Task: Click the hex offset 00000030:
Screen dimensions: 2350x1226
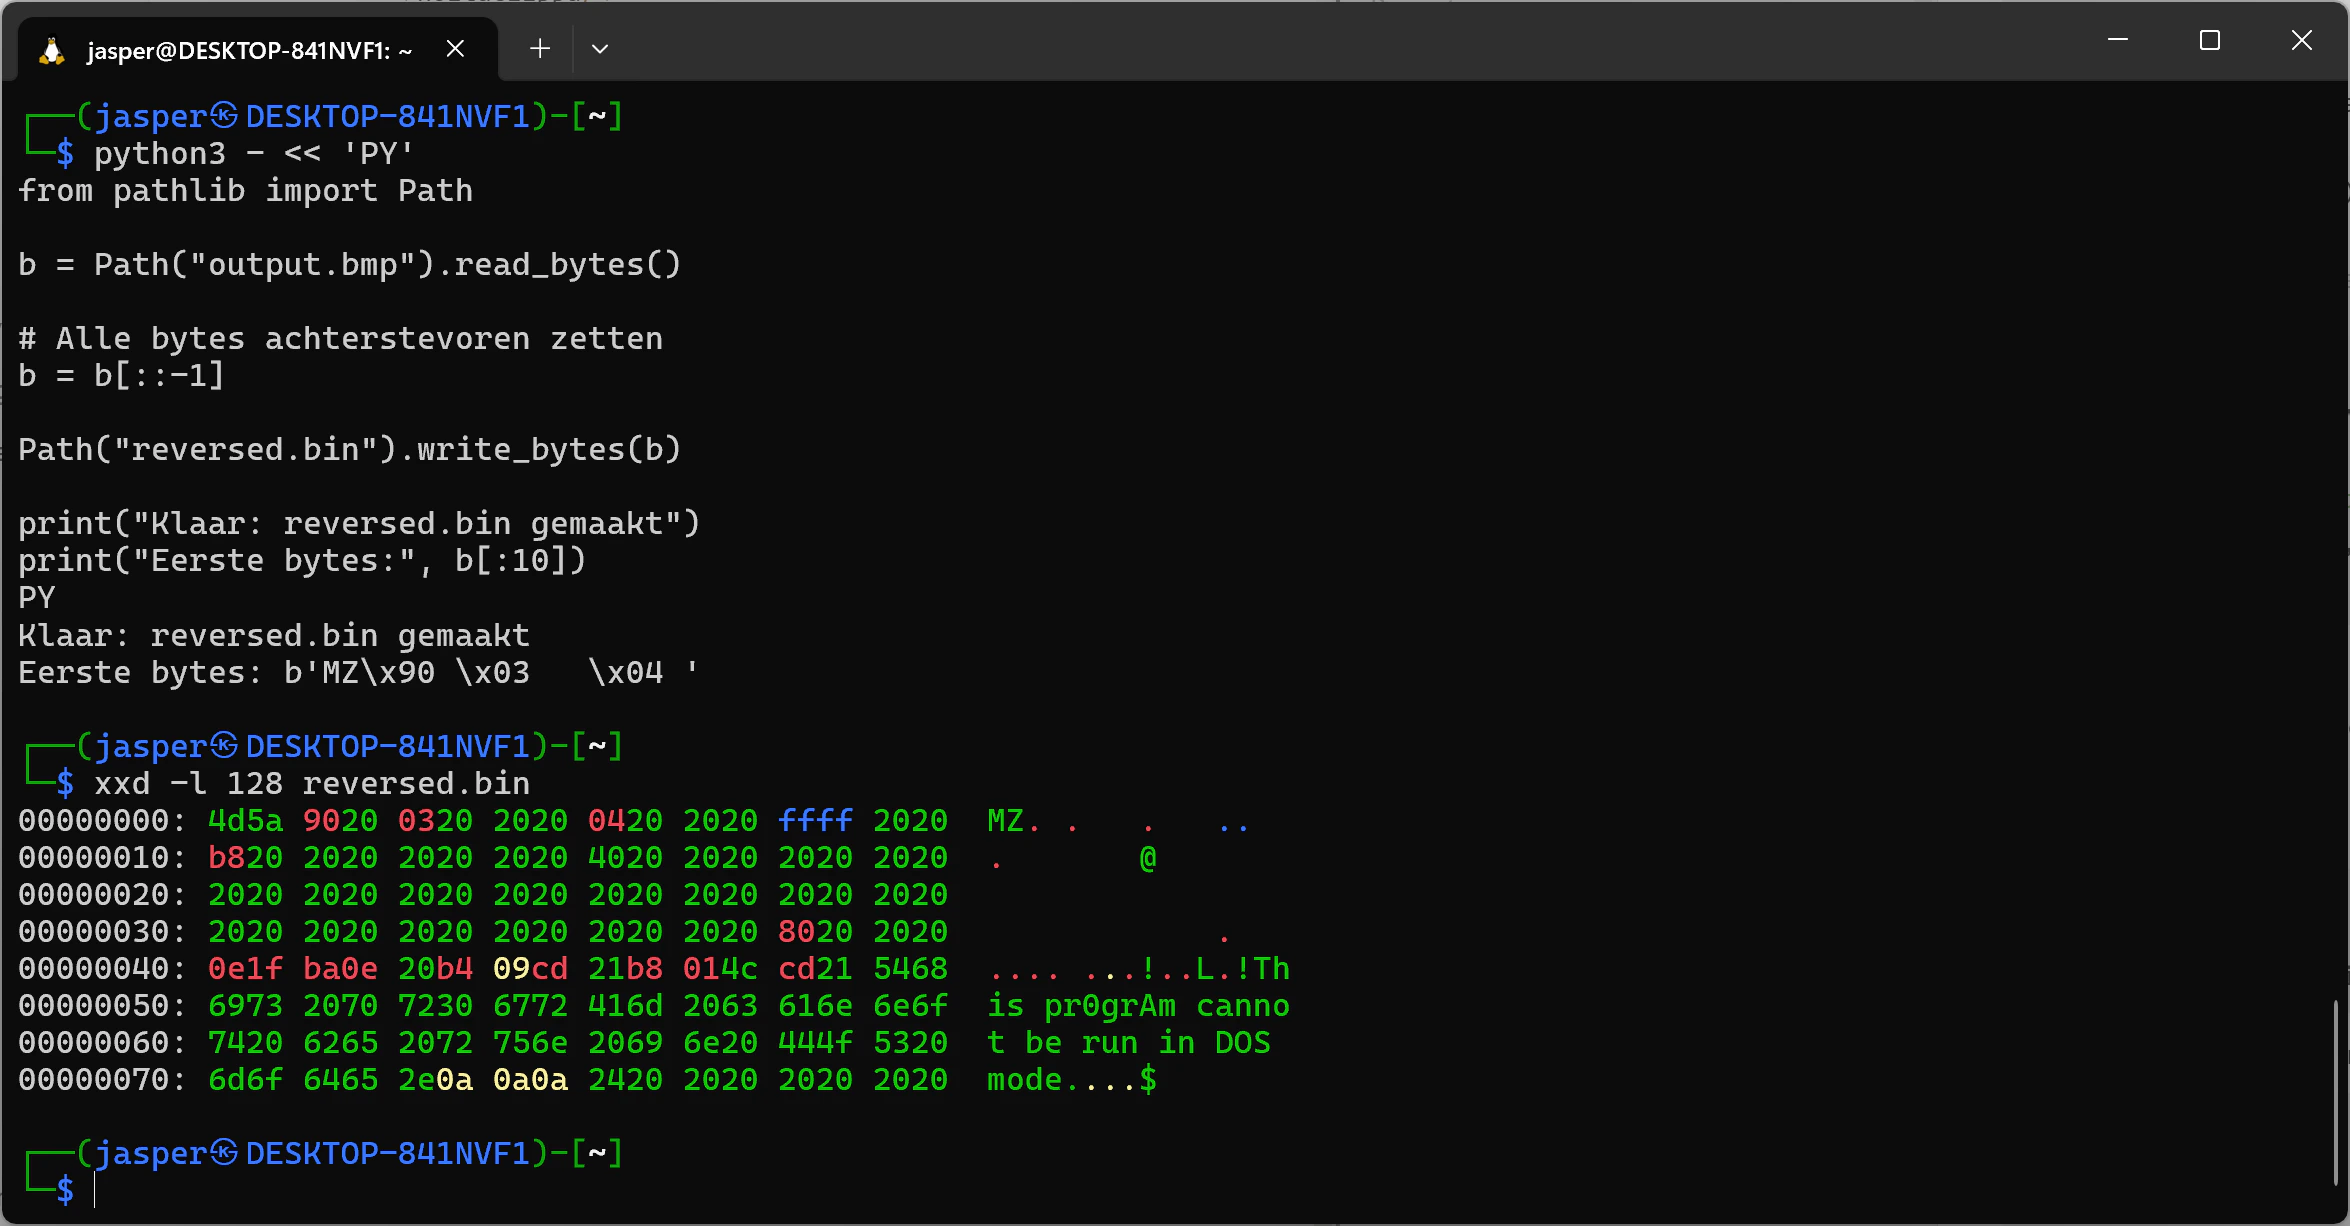Action: click(102, 931)
